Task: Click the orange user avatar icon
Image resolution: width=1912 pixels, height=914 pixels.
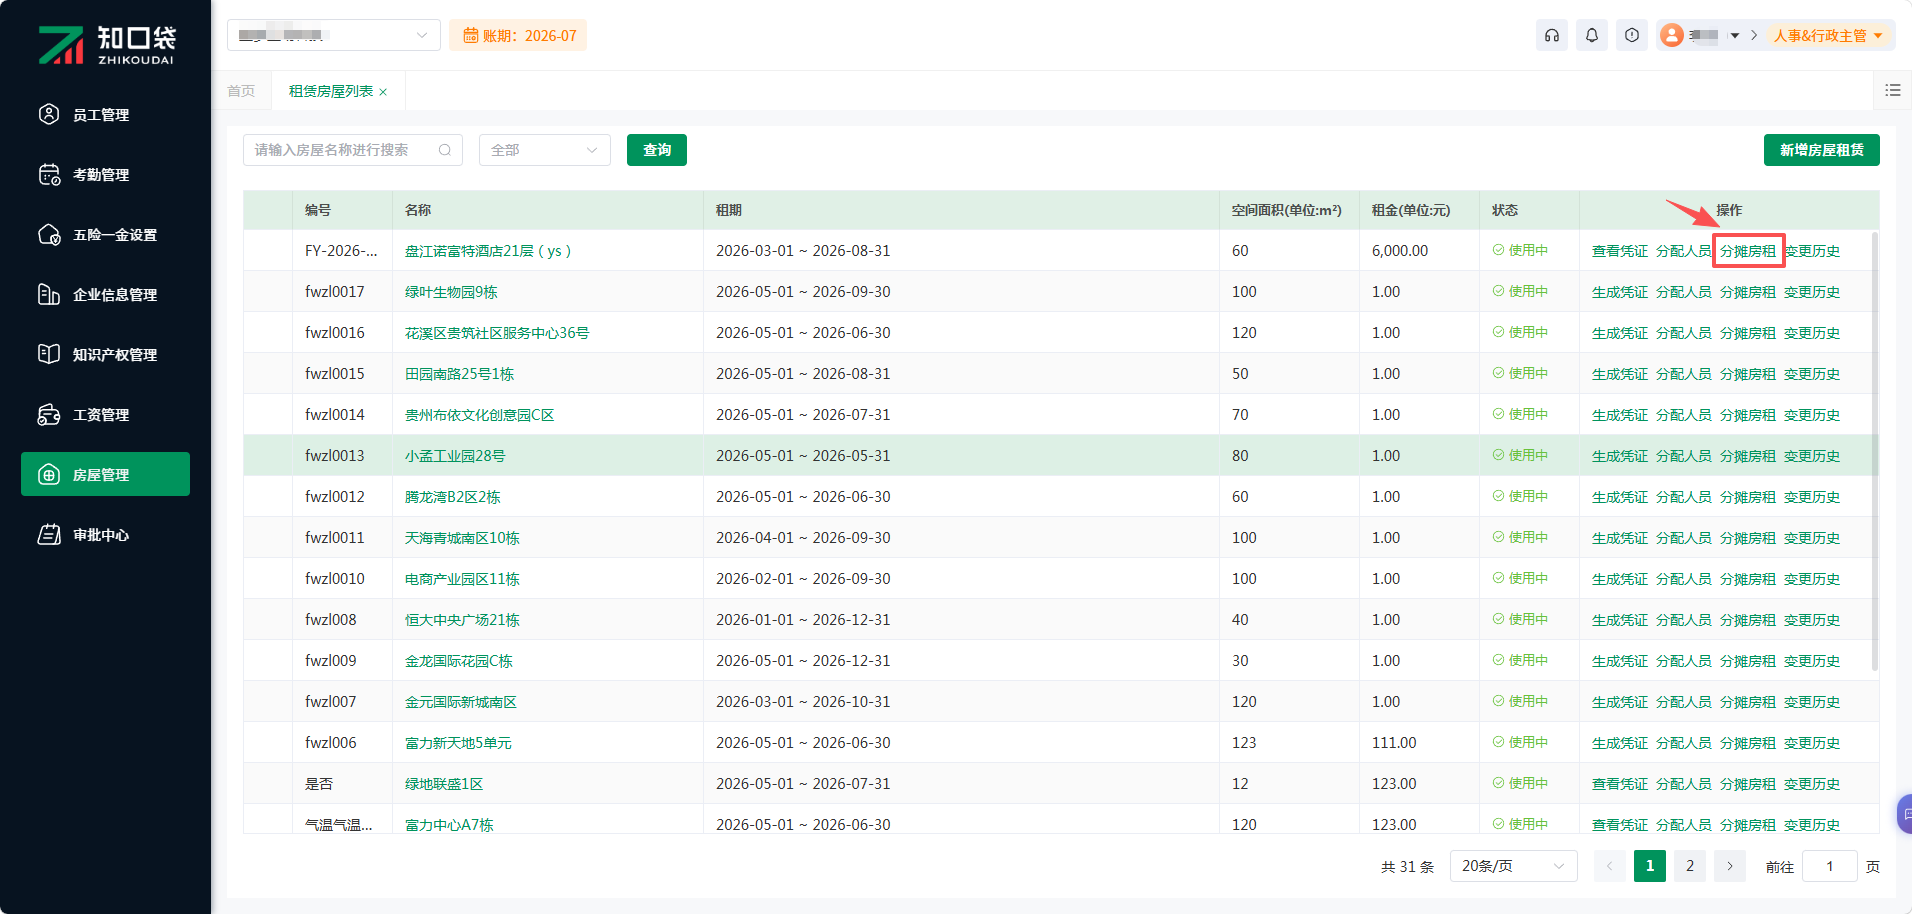Action: tap(1671, 35)
